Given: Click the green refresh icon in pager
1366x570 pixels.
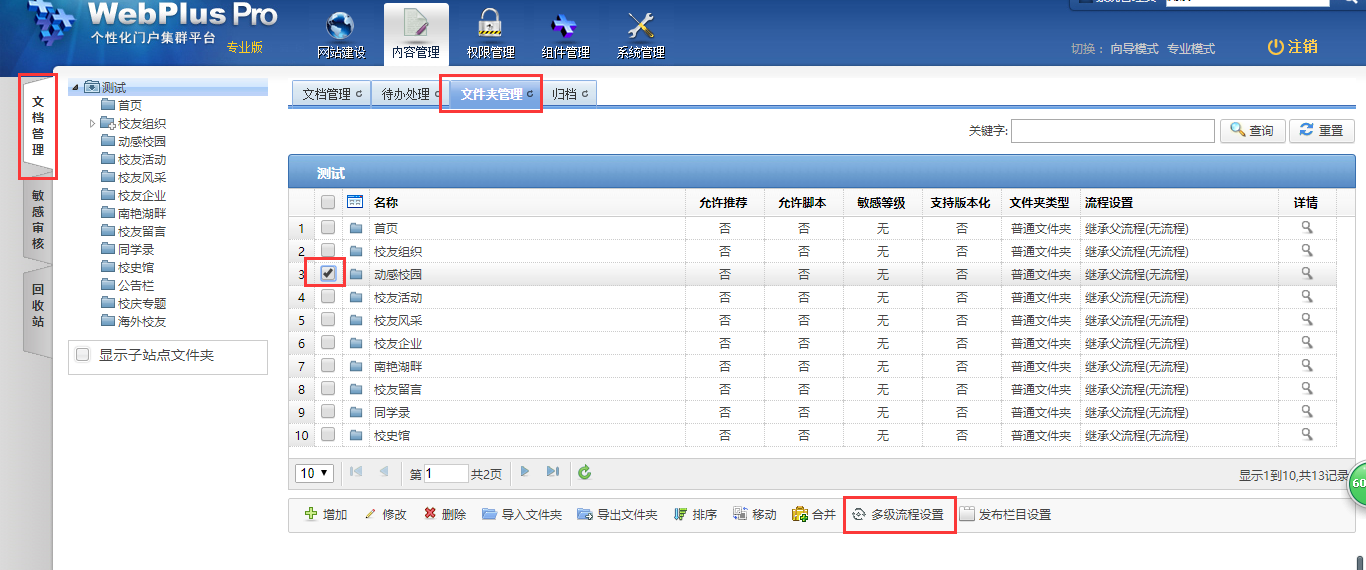Looking at the screenshot, I should coord(585,472).
